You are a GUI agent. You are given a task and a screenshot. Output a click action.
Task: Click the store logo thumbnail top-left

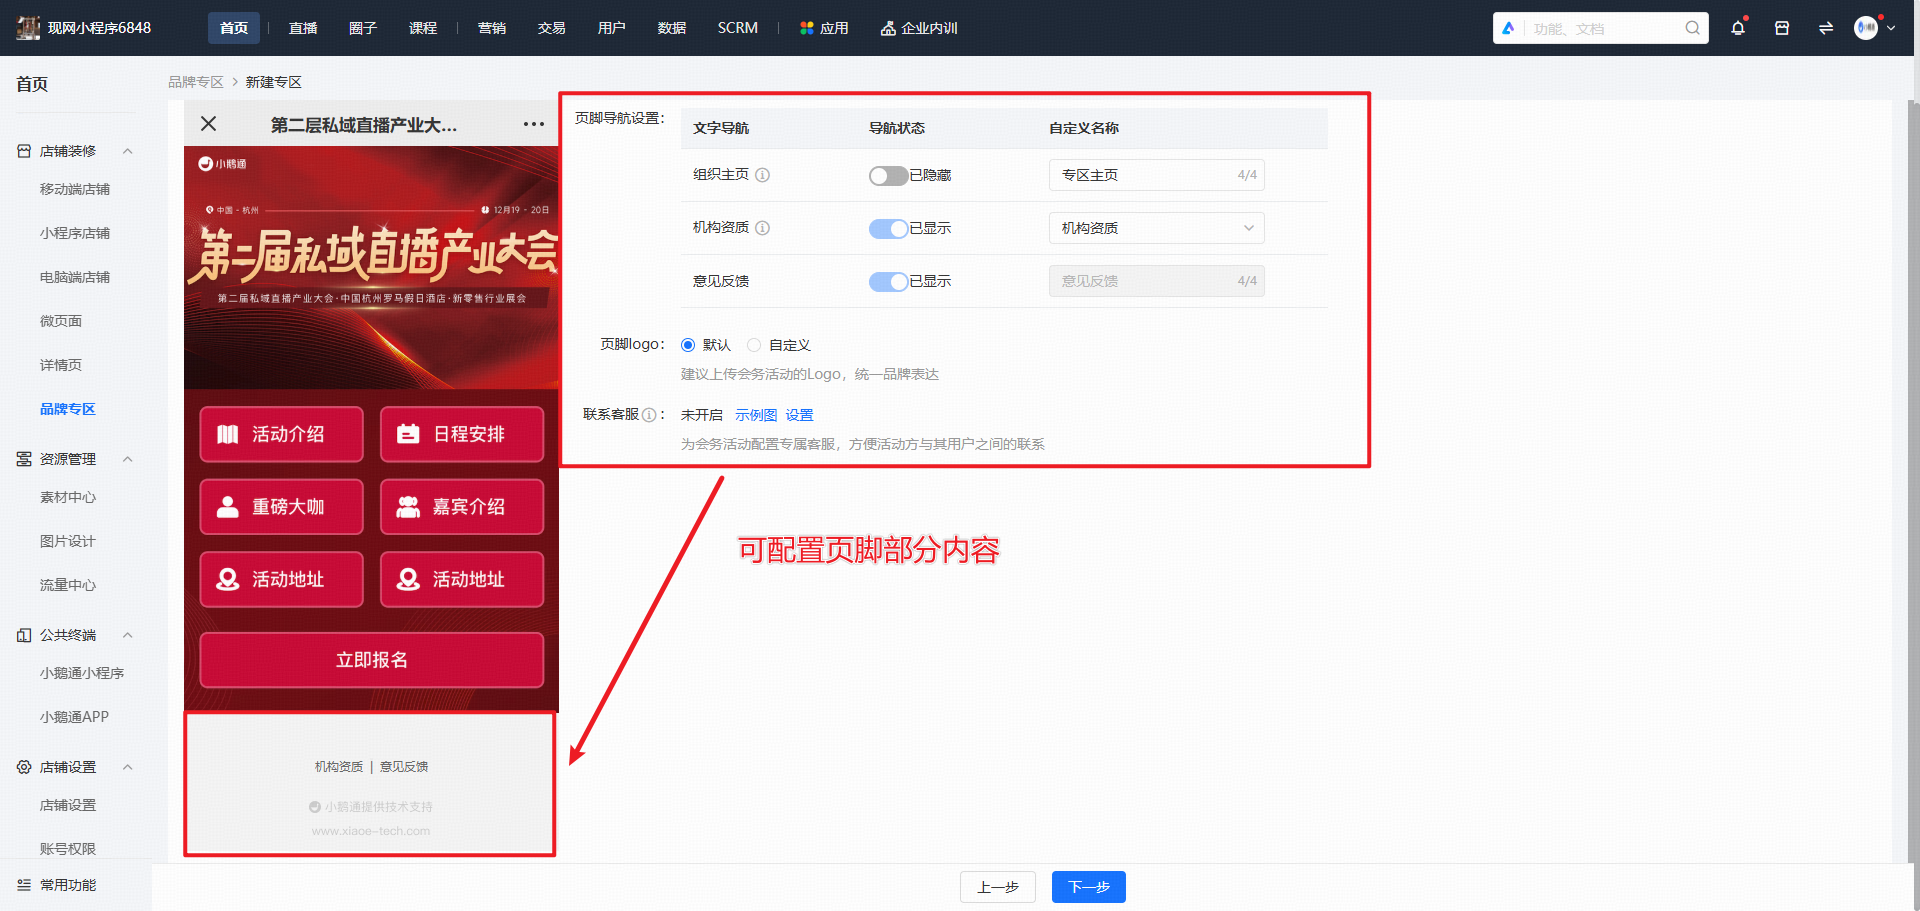[x=28, y=28]
